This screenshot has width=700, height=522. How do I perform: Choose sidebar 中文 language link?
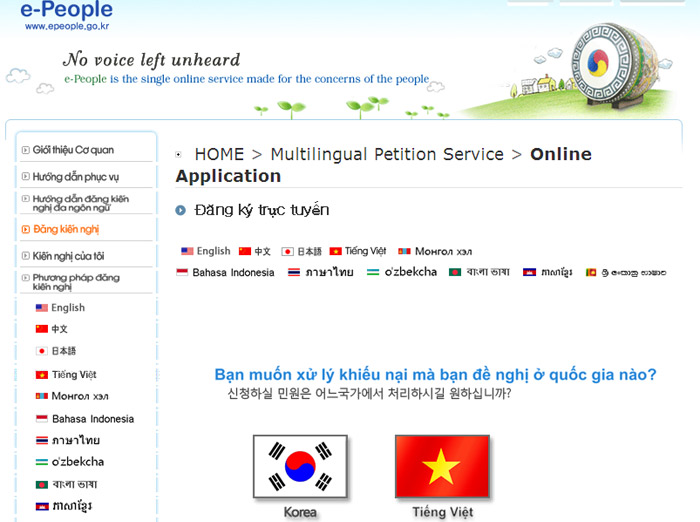click(59, 329)
